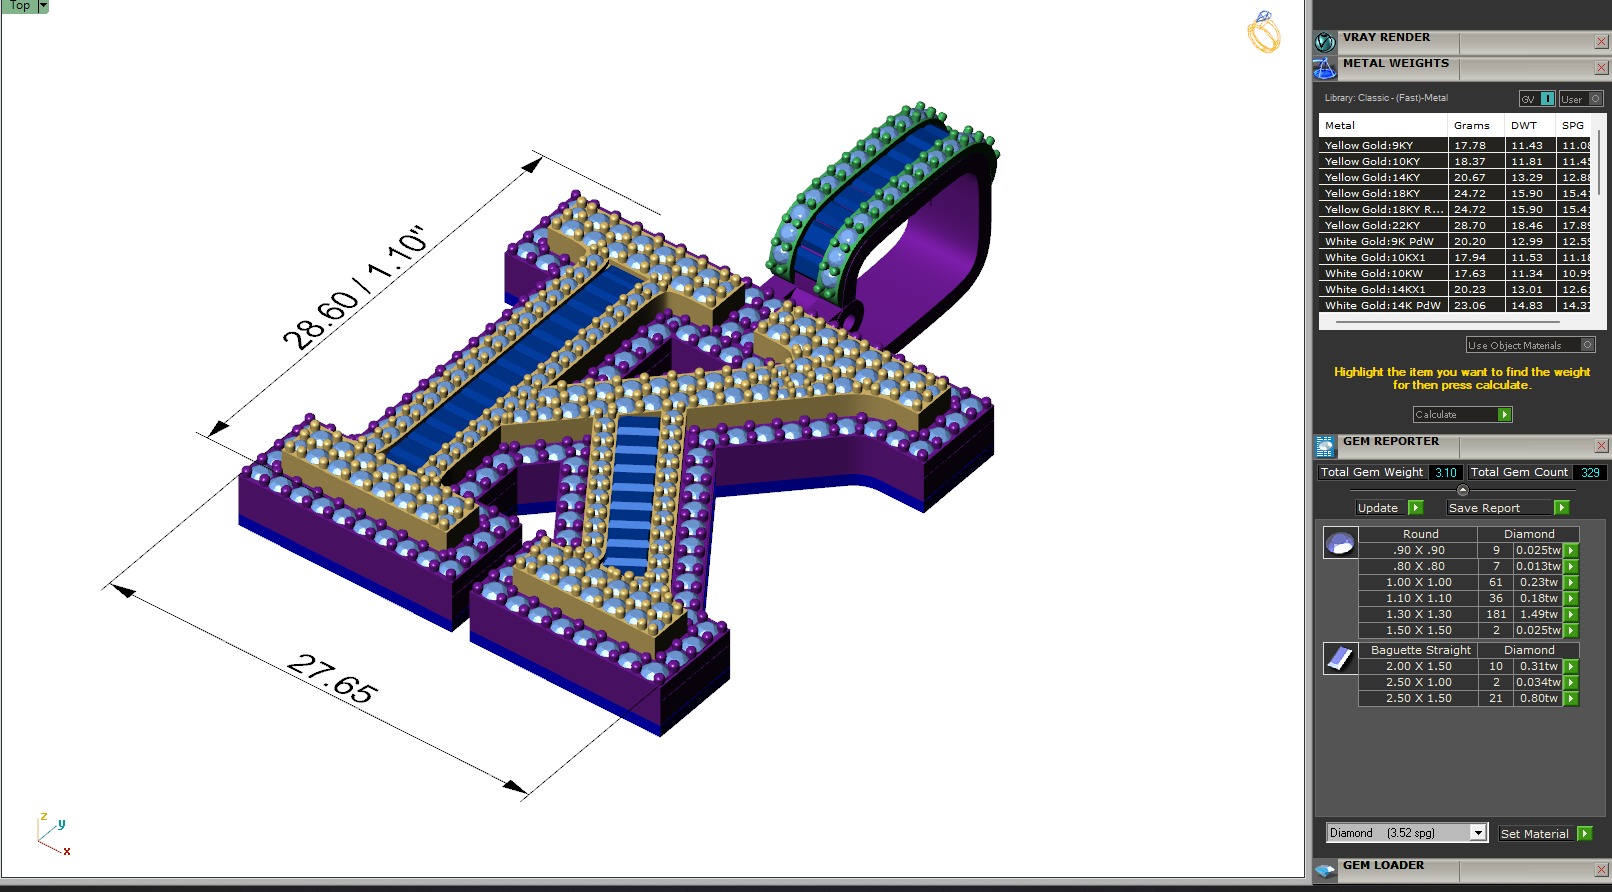Screen dimensions: 1612x892
Task: Select the Yellow Gold:9KY row
Action: coord(1457,145)
